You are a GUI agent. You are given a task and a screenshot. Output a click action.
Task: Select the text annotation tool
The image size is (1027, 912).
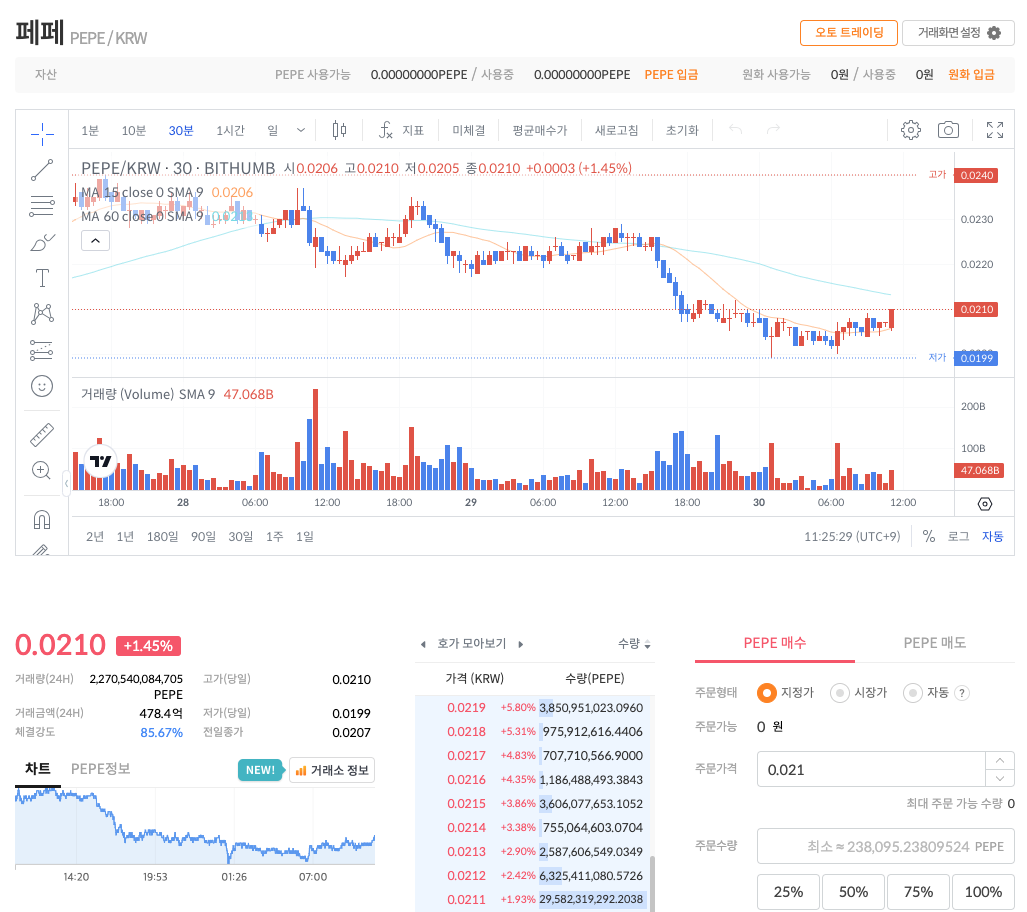[42, 278]
